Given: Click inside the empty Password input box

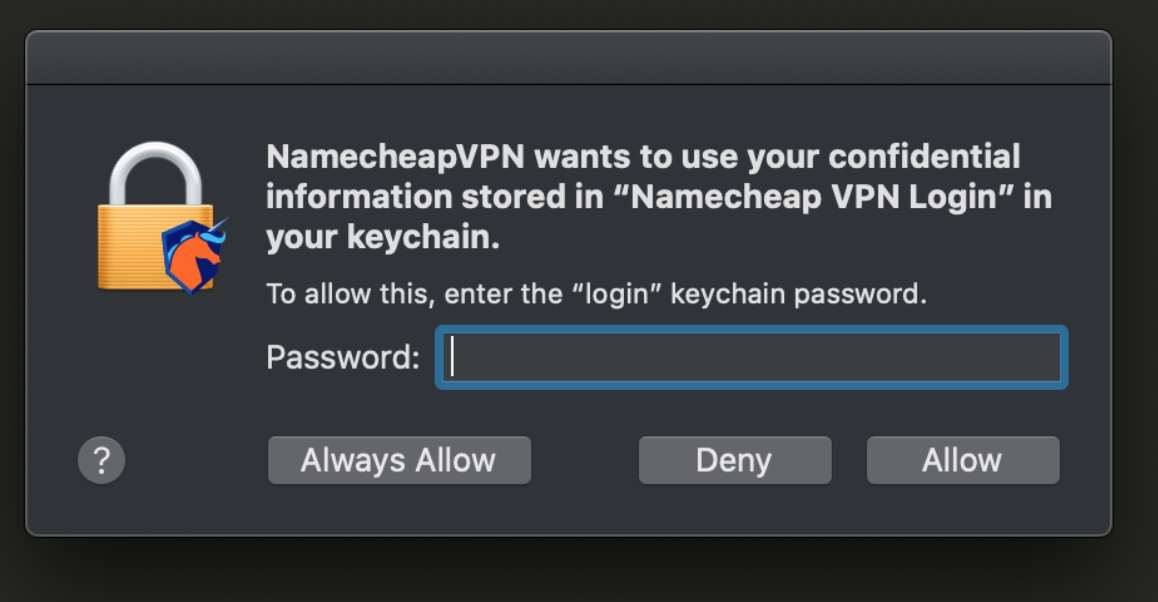Looking at the screenshot, I should pos(750,356).
